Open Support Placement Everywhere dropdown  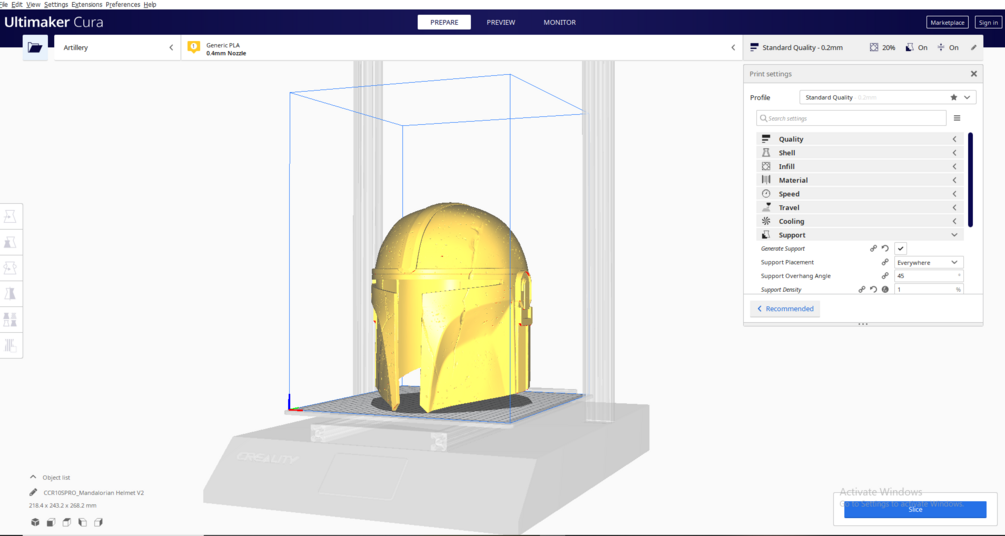pyautogui.click(x=929, y=262)
